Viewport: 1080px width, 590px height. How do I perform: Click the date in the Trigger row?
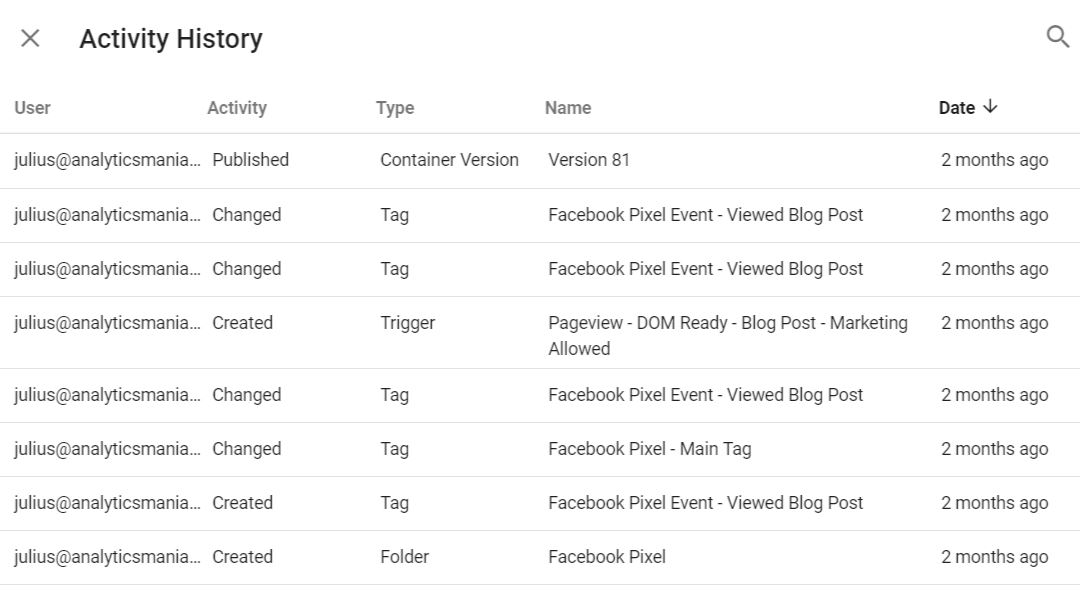(994, 323)
